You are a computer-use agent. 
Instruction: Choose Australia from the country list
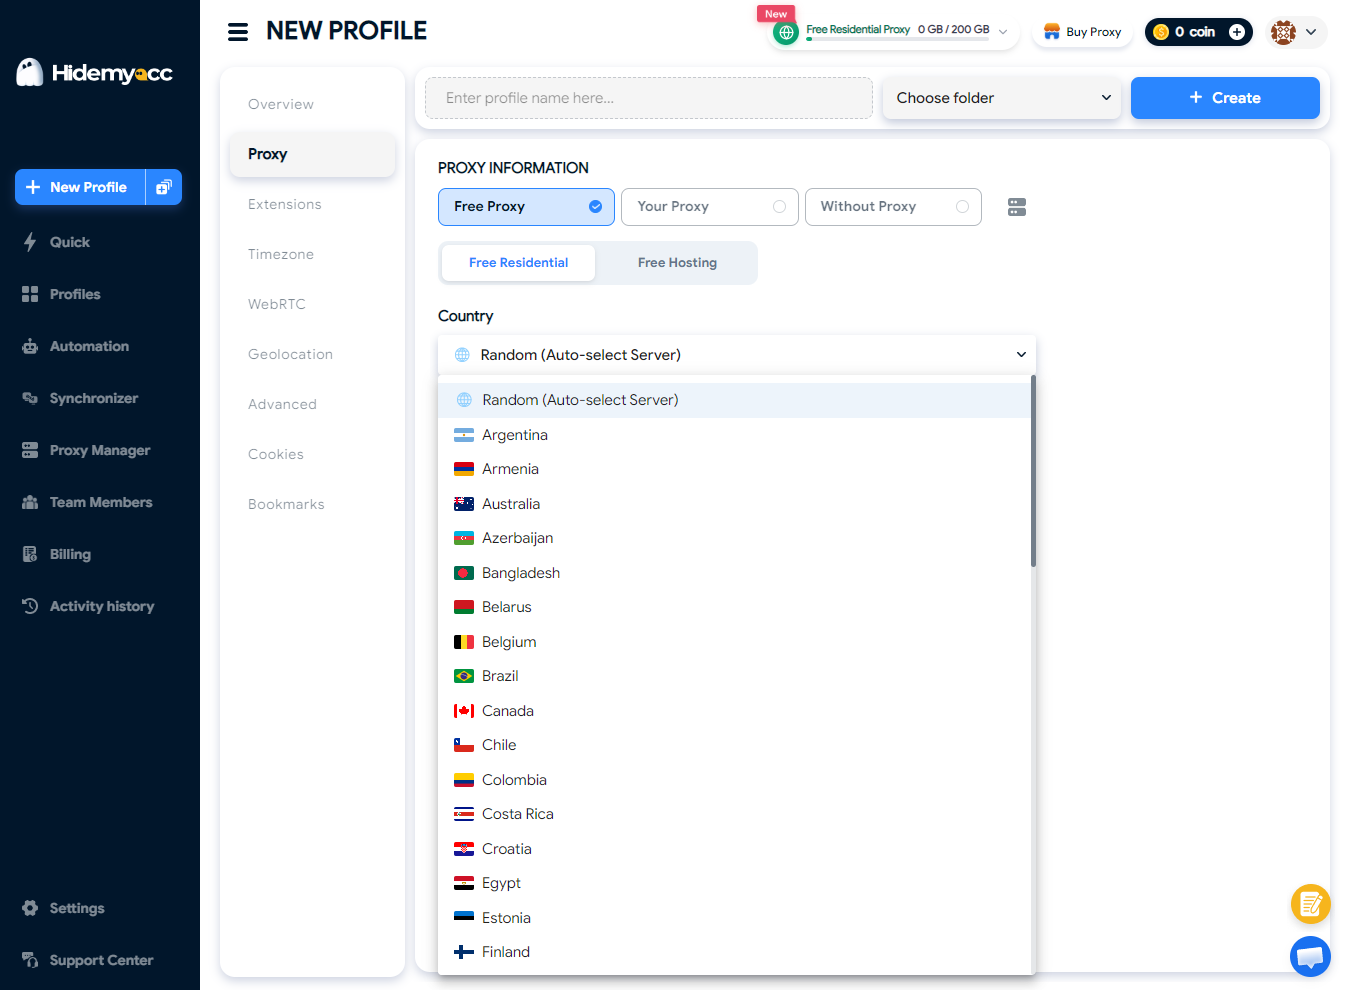[x=734, y=504]
